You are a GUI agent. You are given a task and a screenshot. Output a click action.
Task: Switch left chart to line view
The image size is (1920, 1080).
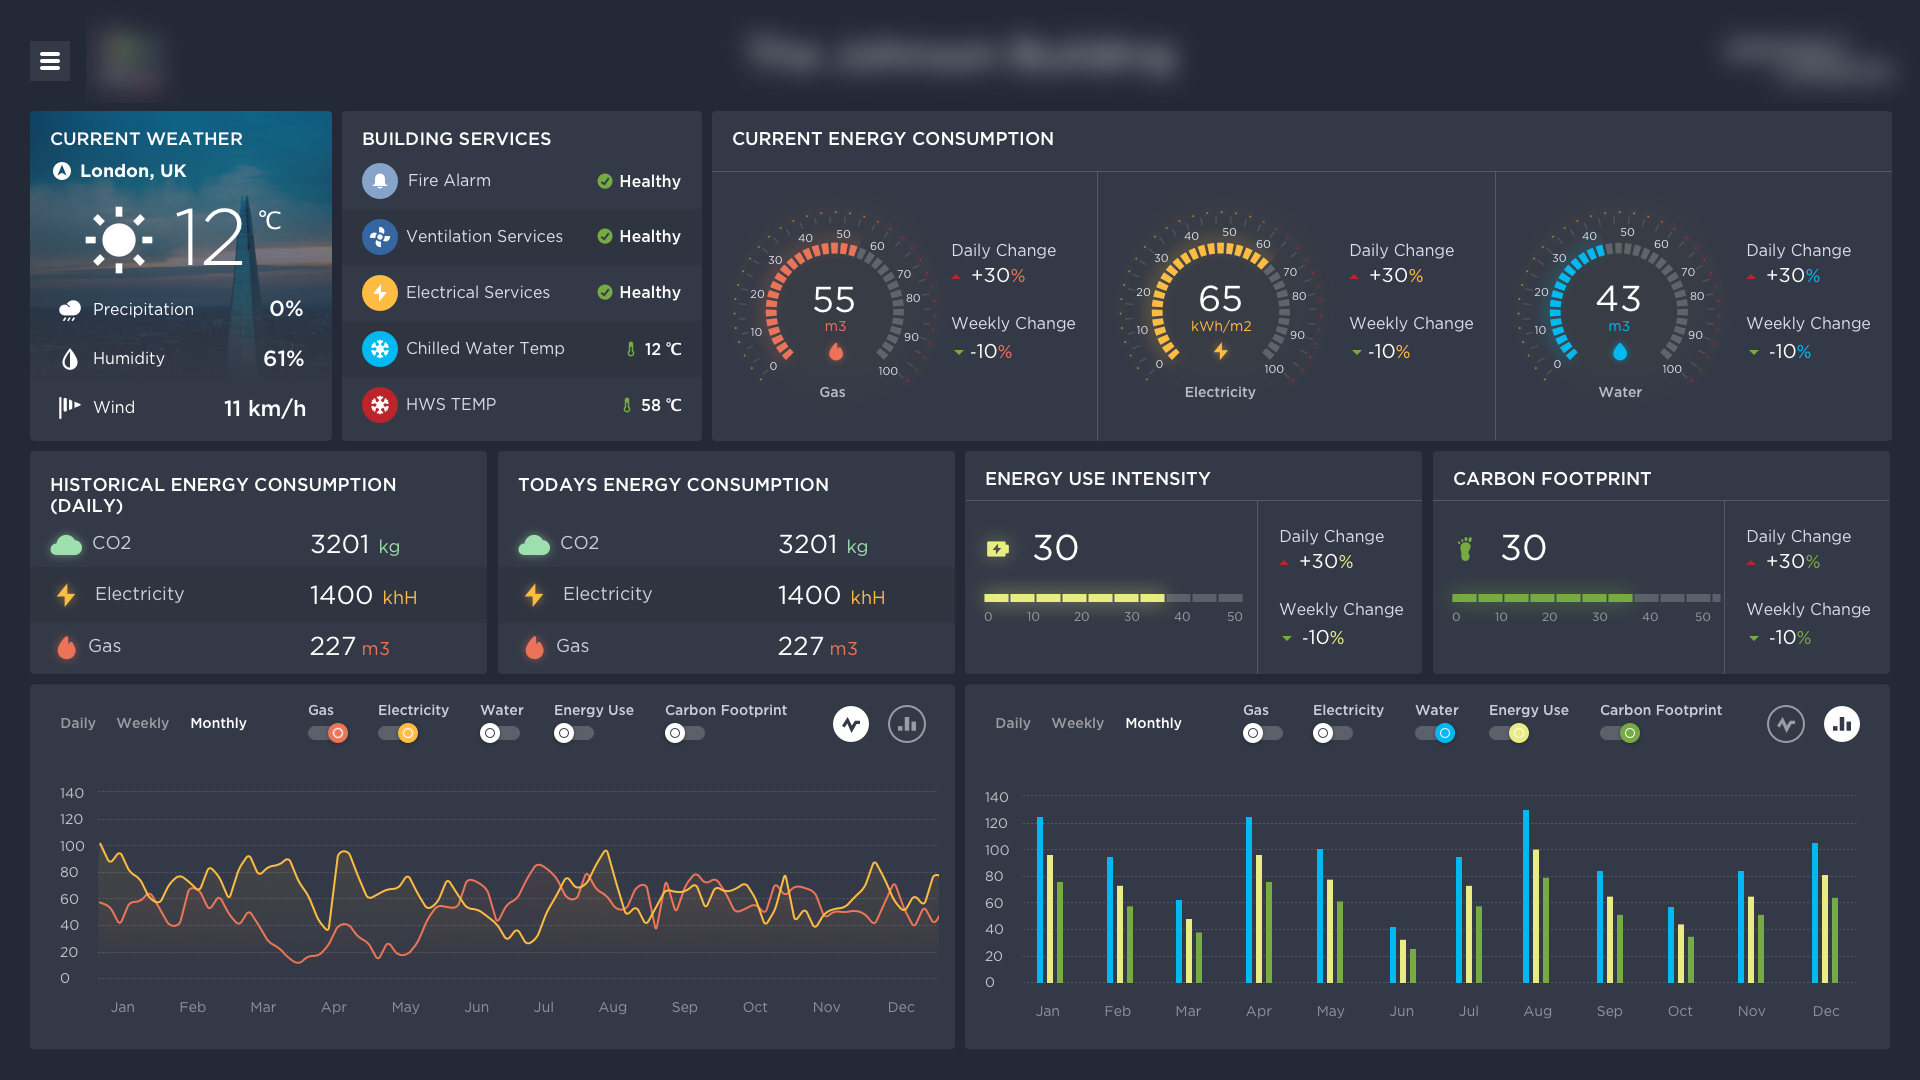coord(851,724)
